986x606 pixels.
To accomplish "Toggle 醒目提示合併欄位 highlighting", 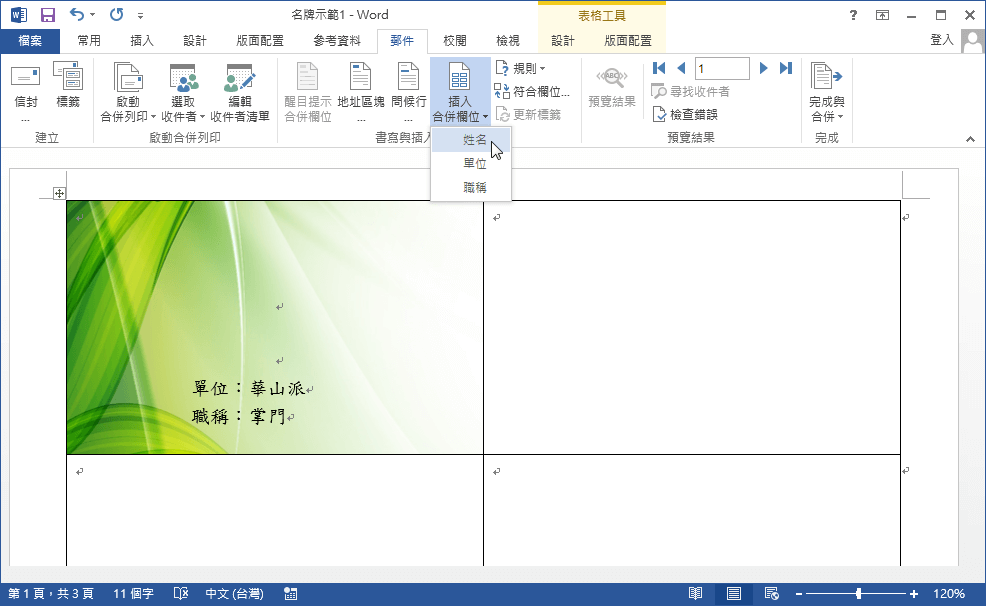I will click(x=306, y=88).
